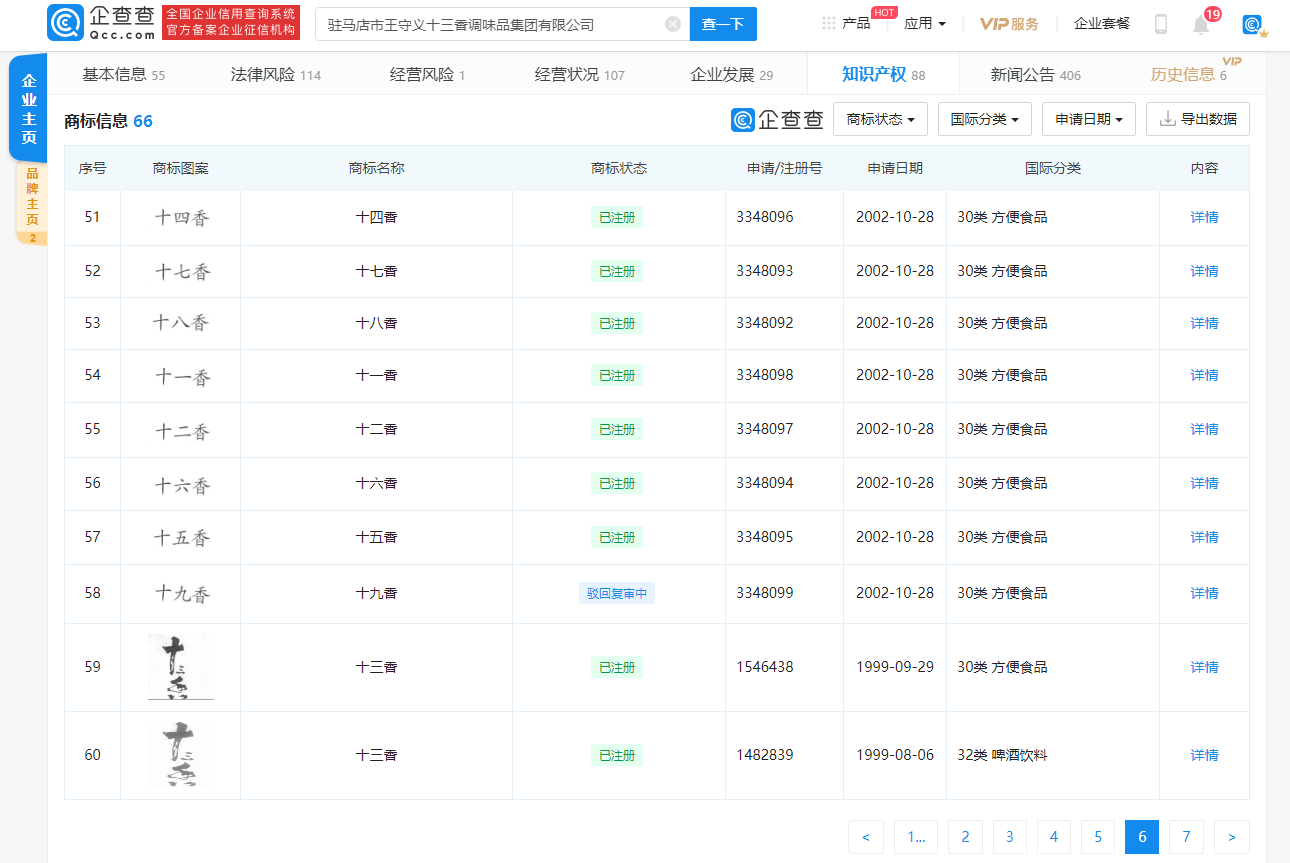Open 企业套餐 link
This screenshot has height=863, width=1290.
1102,23
